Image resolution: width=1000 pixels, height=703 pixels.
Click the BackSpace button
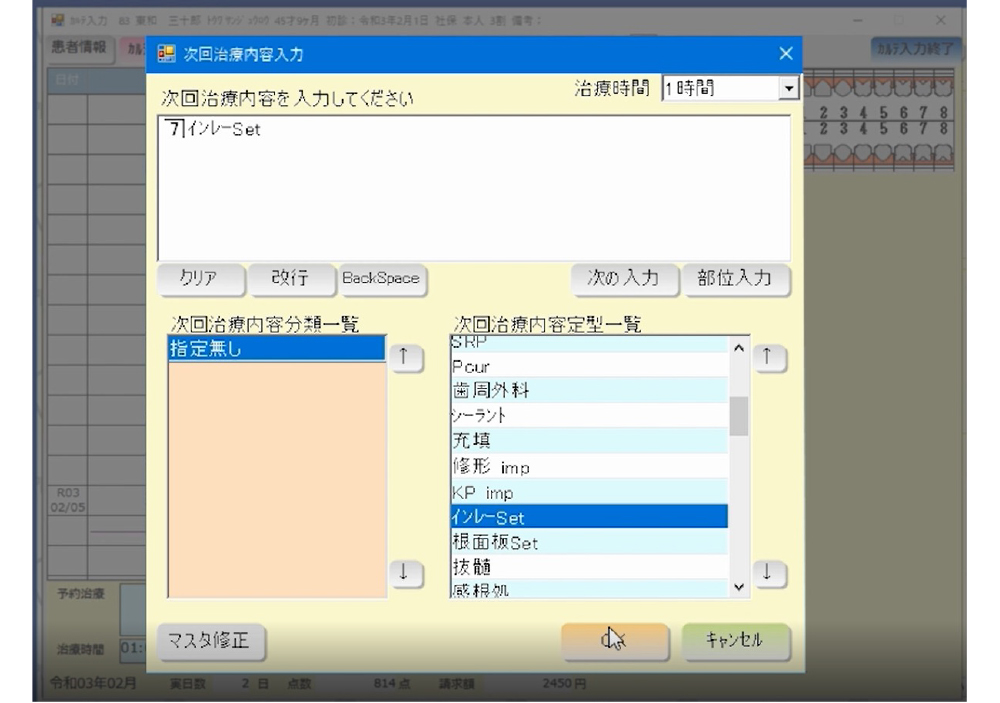click(x=380, y=278)
